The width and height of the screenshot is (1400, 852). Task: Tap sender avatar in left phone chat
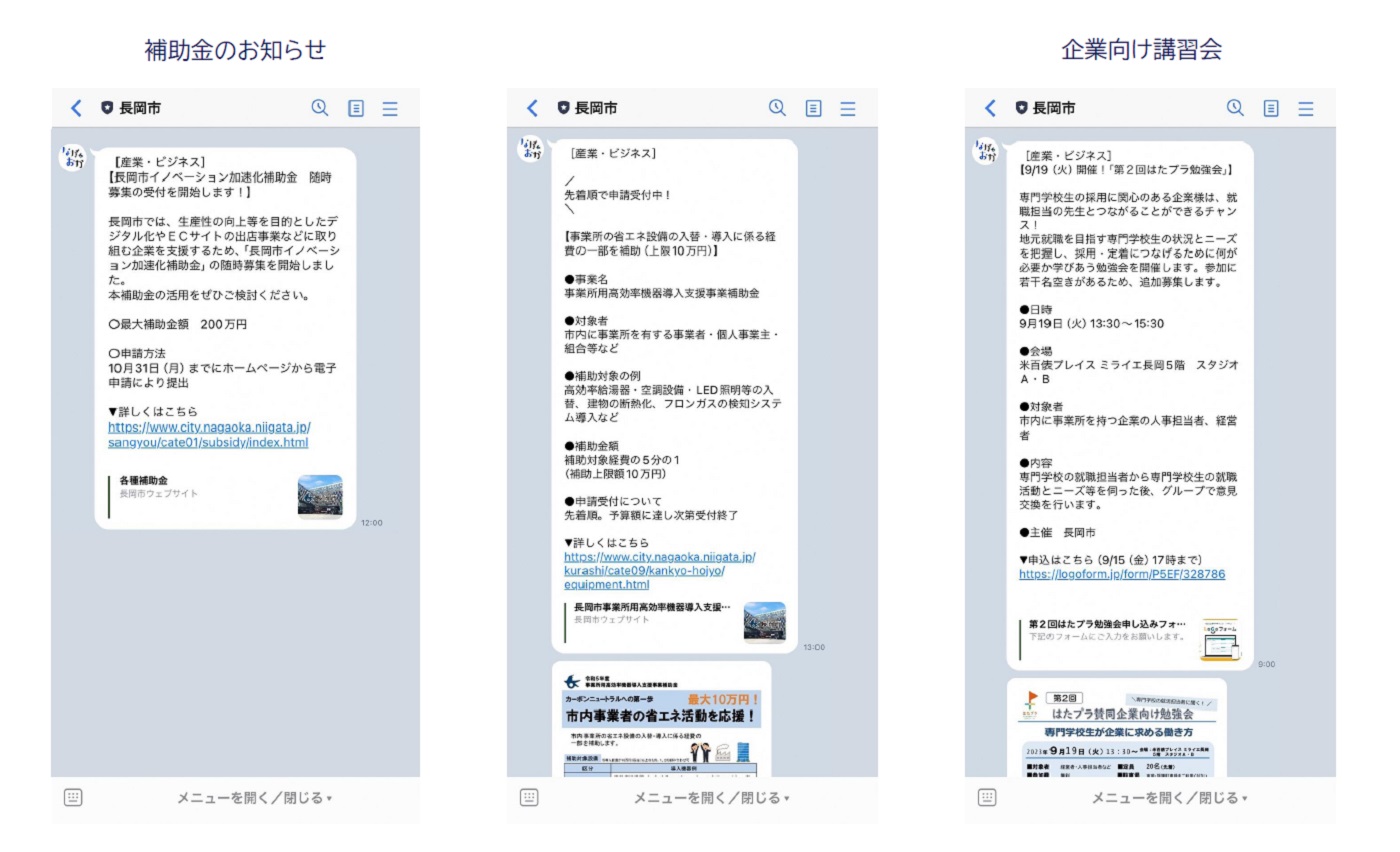pyautogui.click(x=74, y=157)
